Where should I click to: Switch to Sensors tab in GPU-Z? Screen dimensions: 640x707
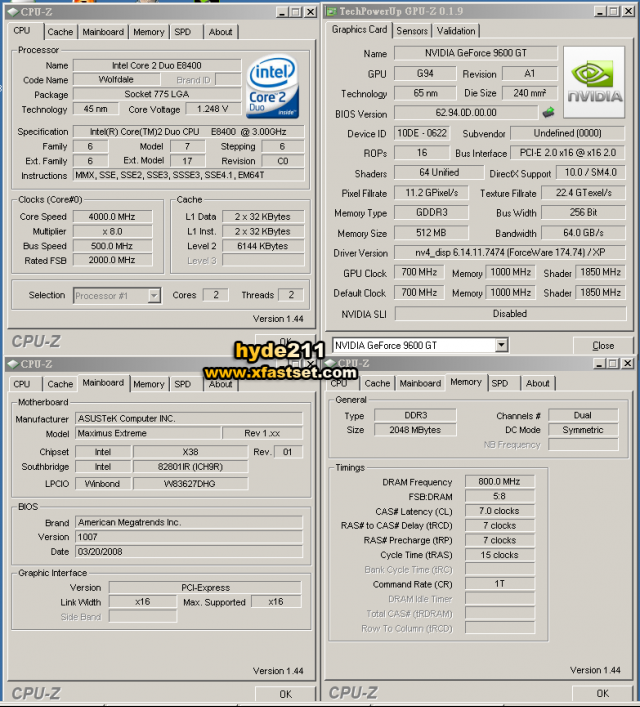412,31
